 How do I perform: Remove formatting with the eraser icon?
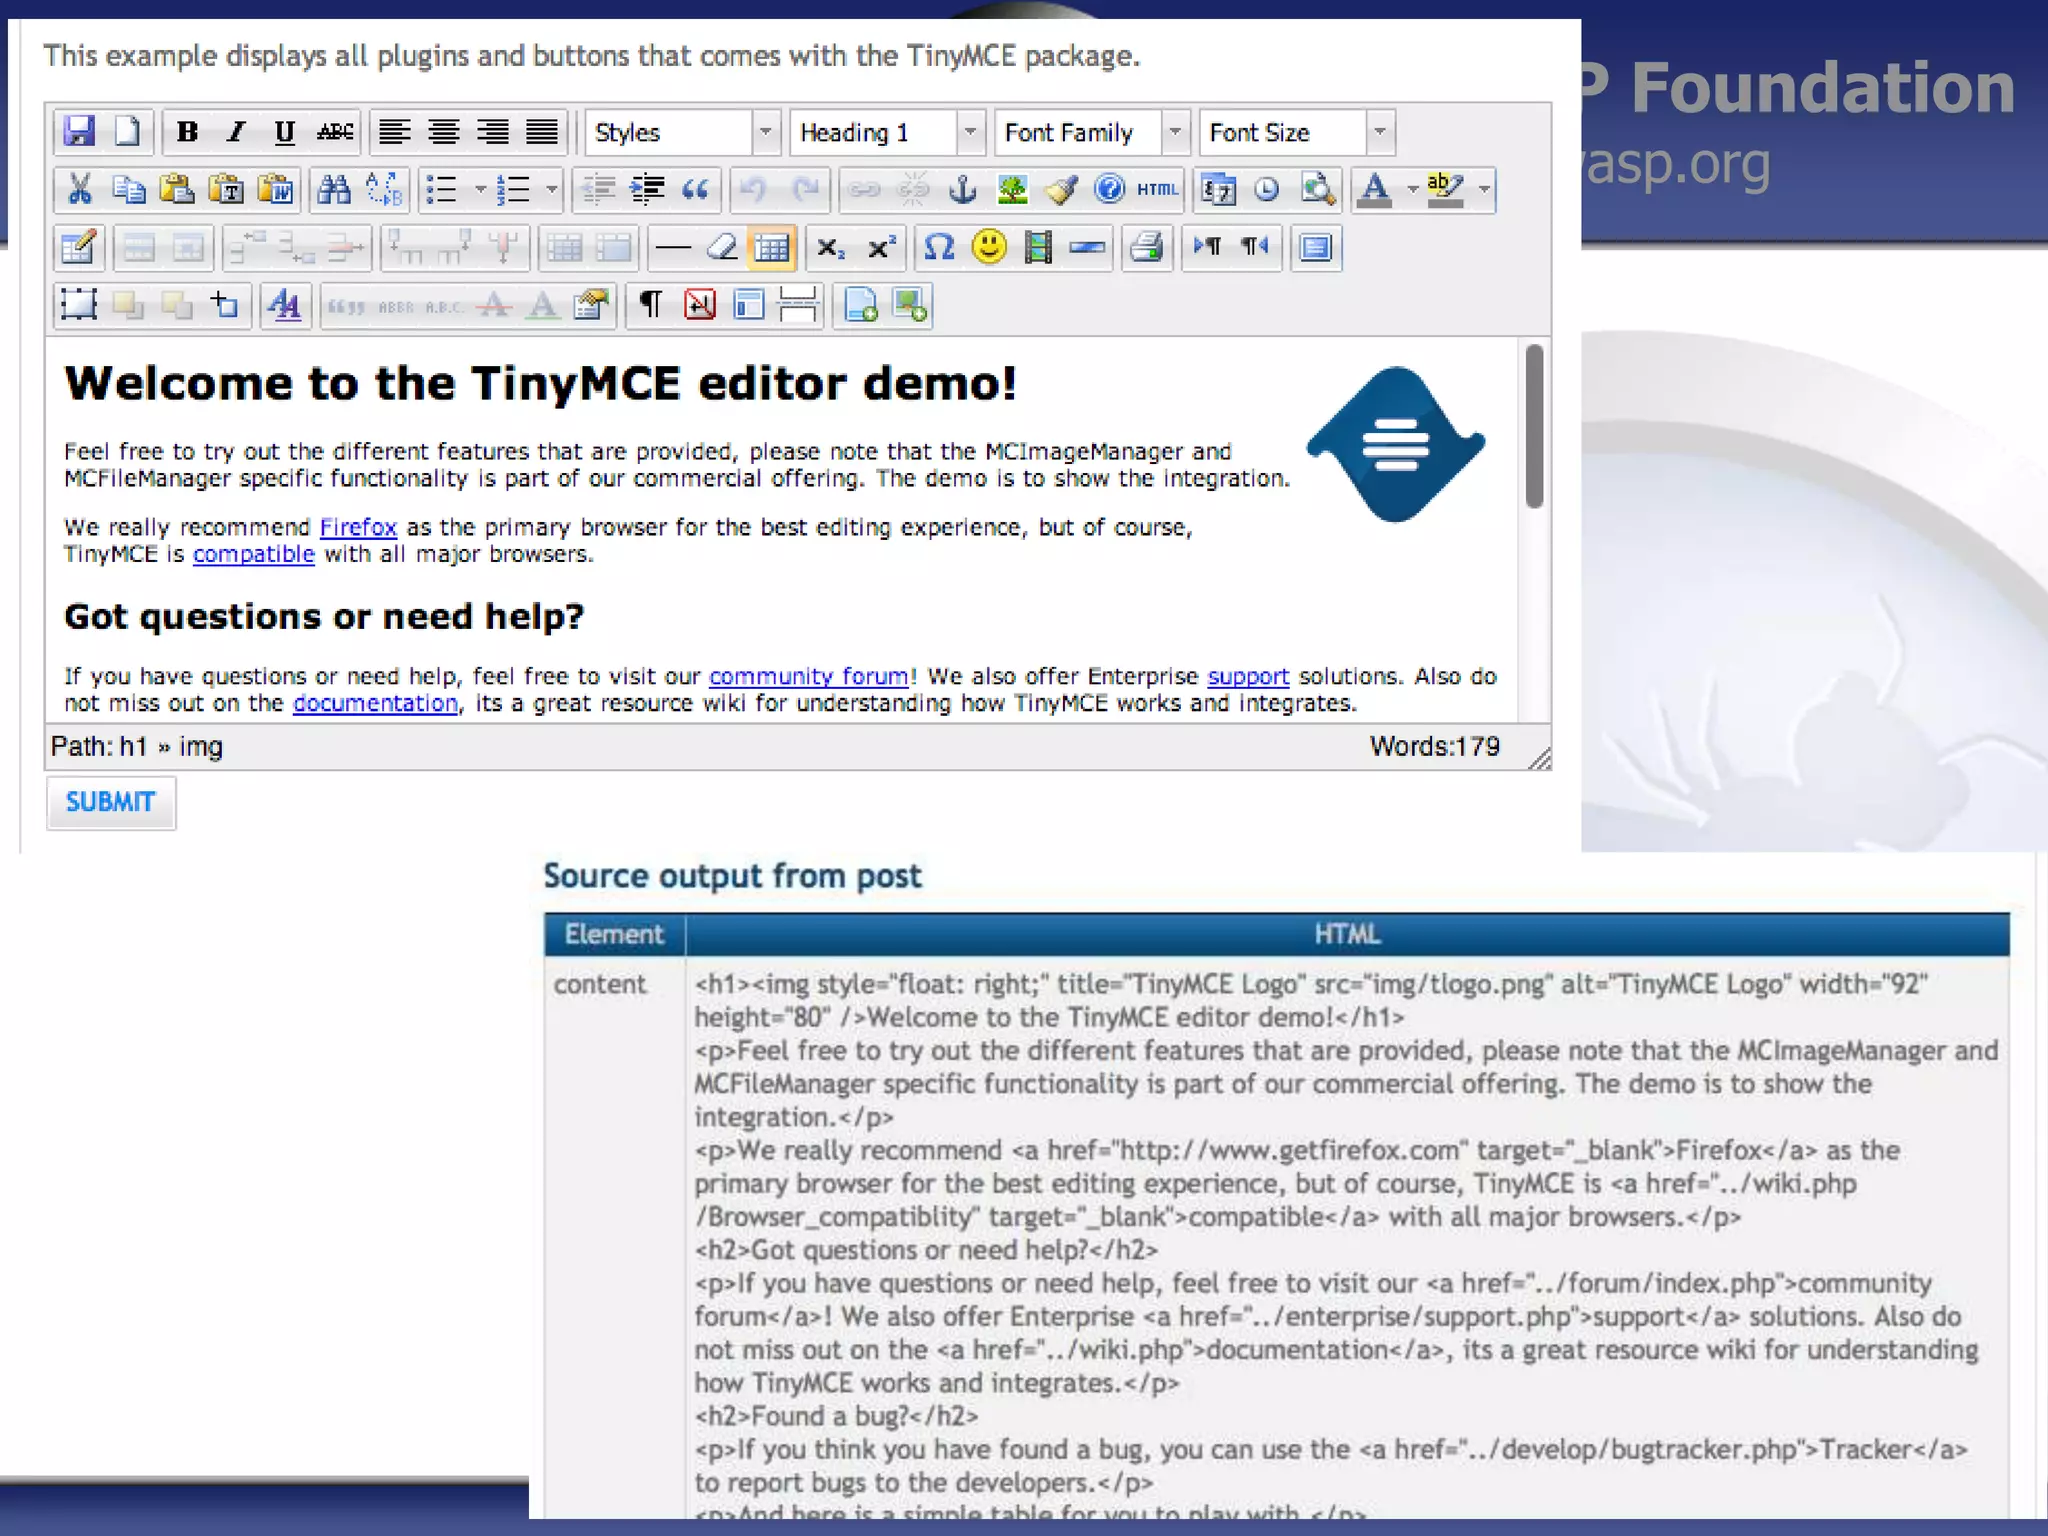tap(722, 247)
